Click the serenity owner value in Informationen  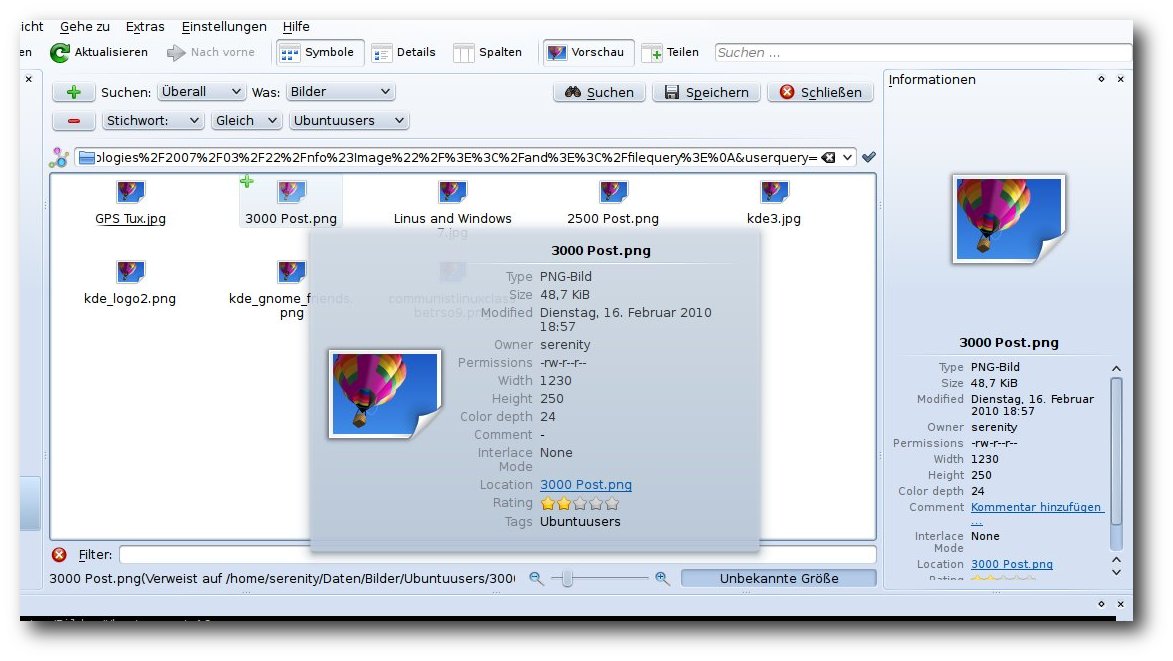(x=993, y=428)
